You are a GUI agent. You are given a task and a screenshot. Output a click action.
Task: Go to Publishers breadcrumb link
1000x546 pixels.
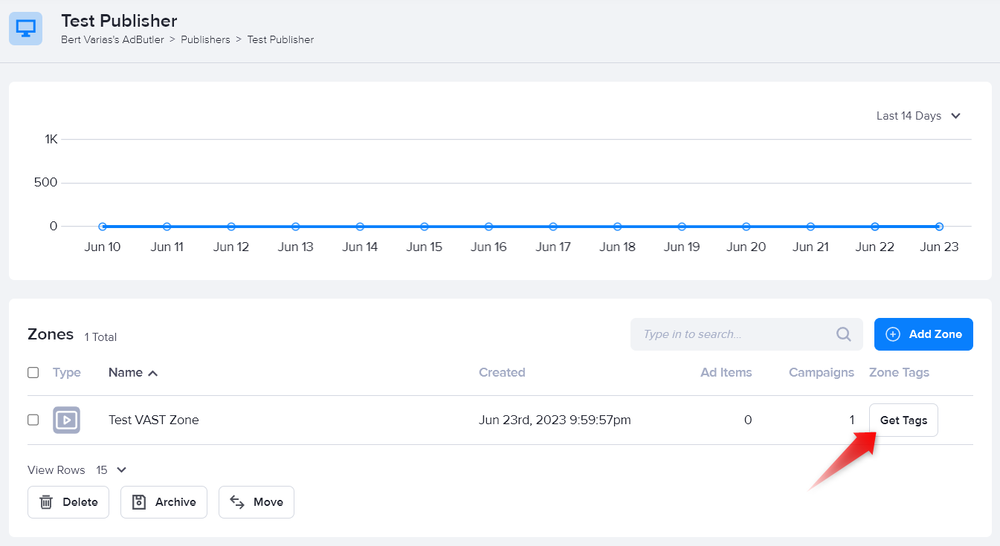pyautogui.click(x=205, y=40)
